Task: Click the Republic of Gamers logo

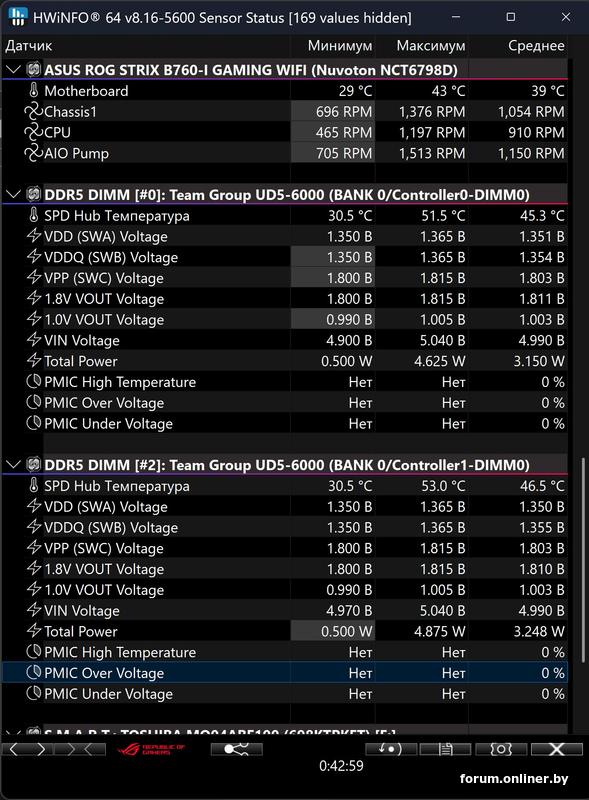Action: point(151,749)
